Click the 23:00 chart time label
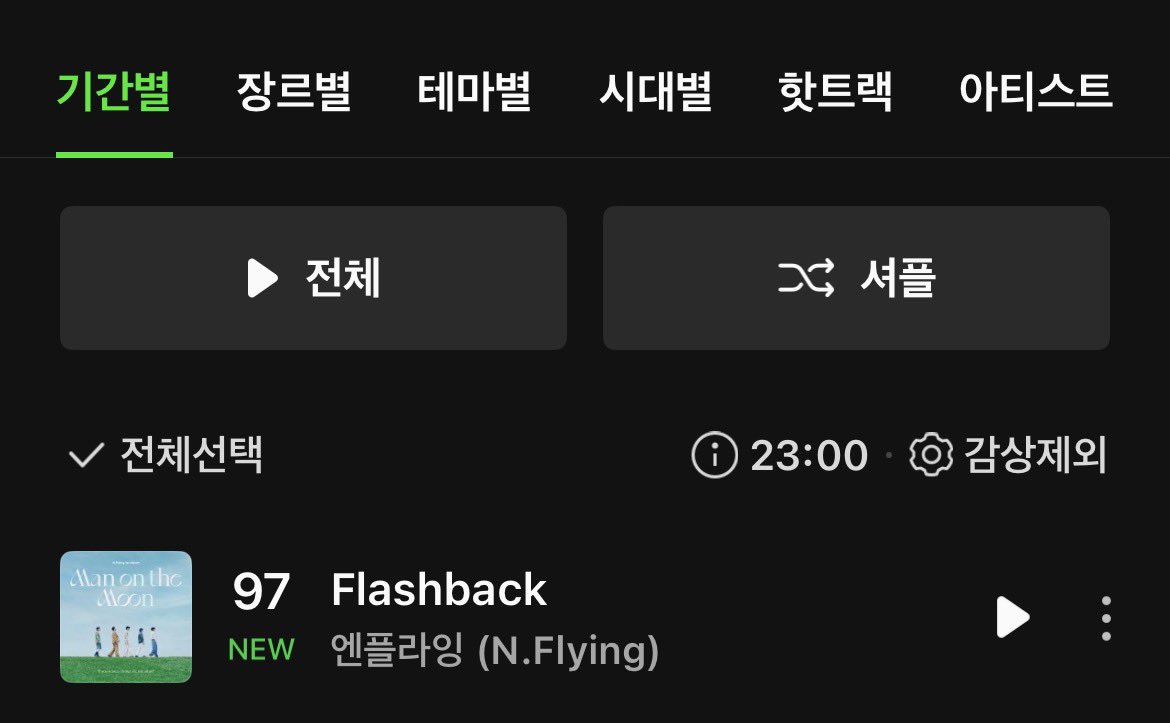The image size is (1170, 723). click(x=810, y=455)
